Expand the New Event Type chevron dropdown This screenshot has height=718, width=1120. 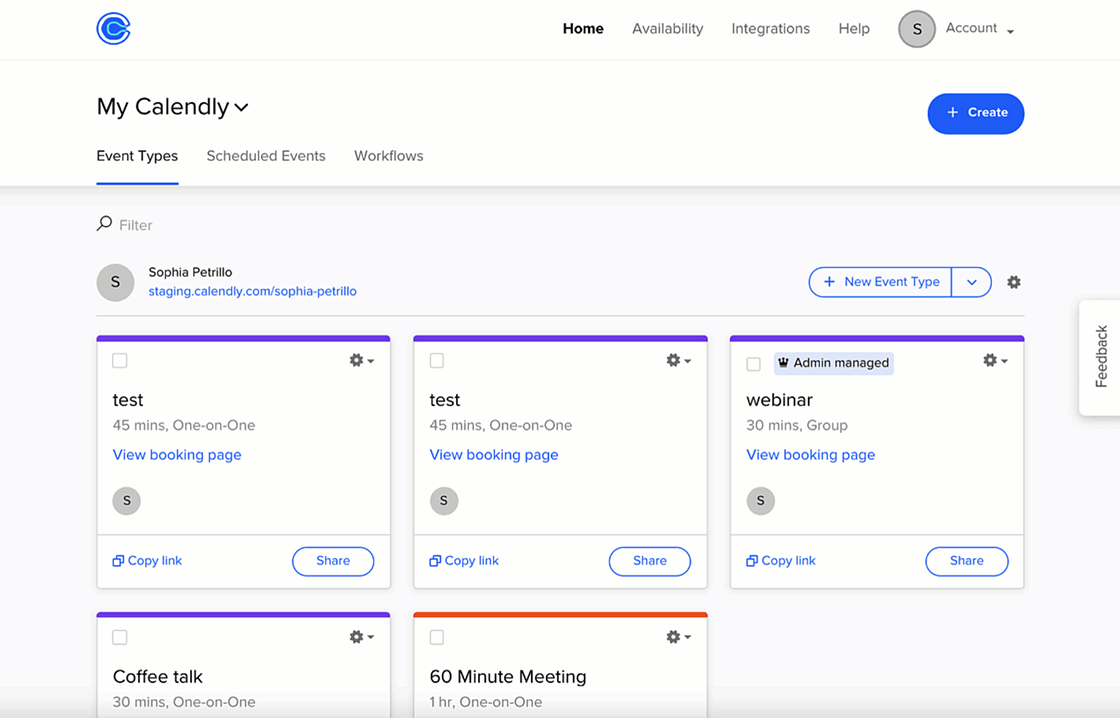coord(971,282)
